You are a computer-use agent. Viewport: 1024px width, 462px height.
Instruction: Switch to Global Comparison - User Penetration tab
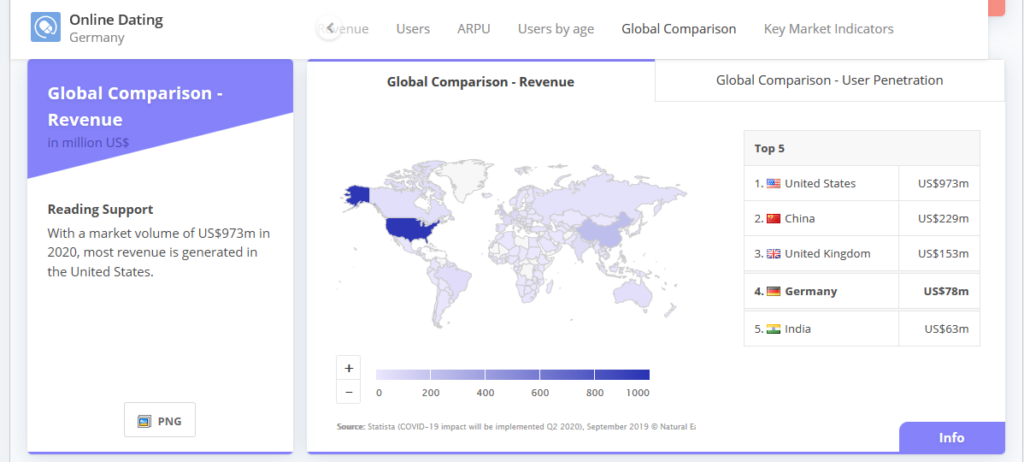click(x=829, y=80)
